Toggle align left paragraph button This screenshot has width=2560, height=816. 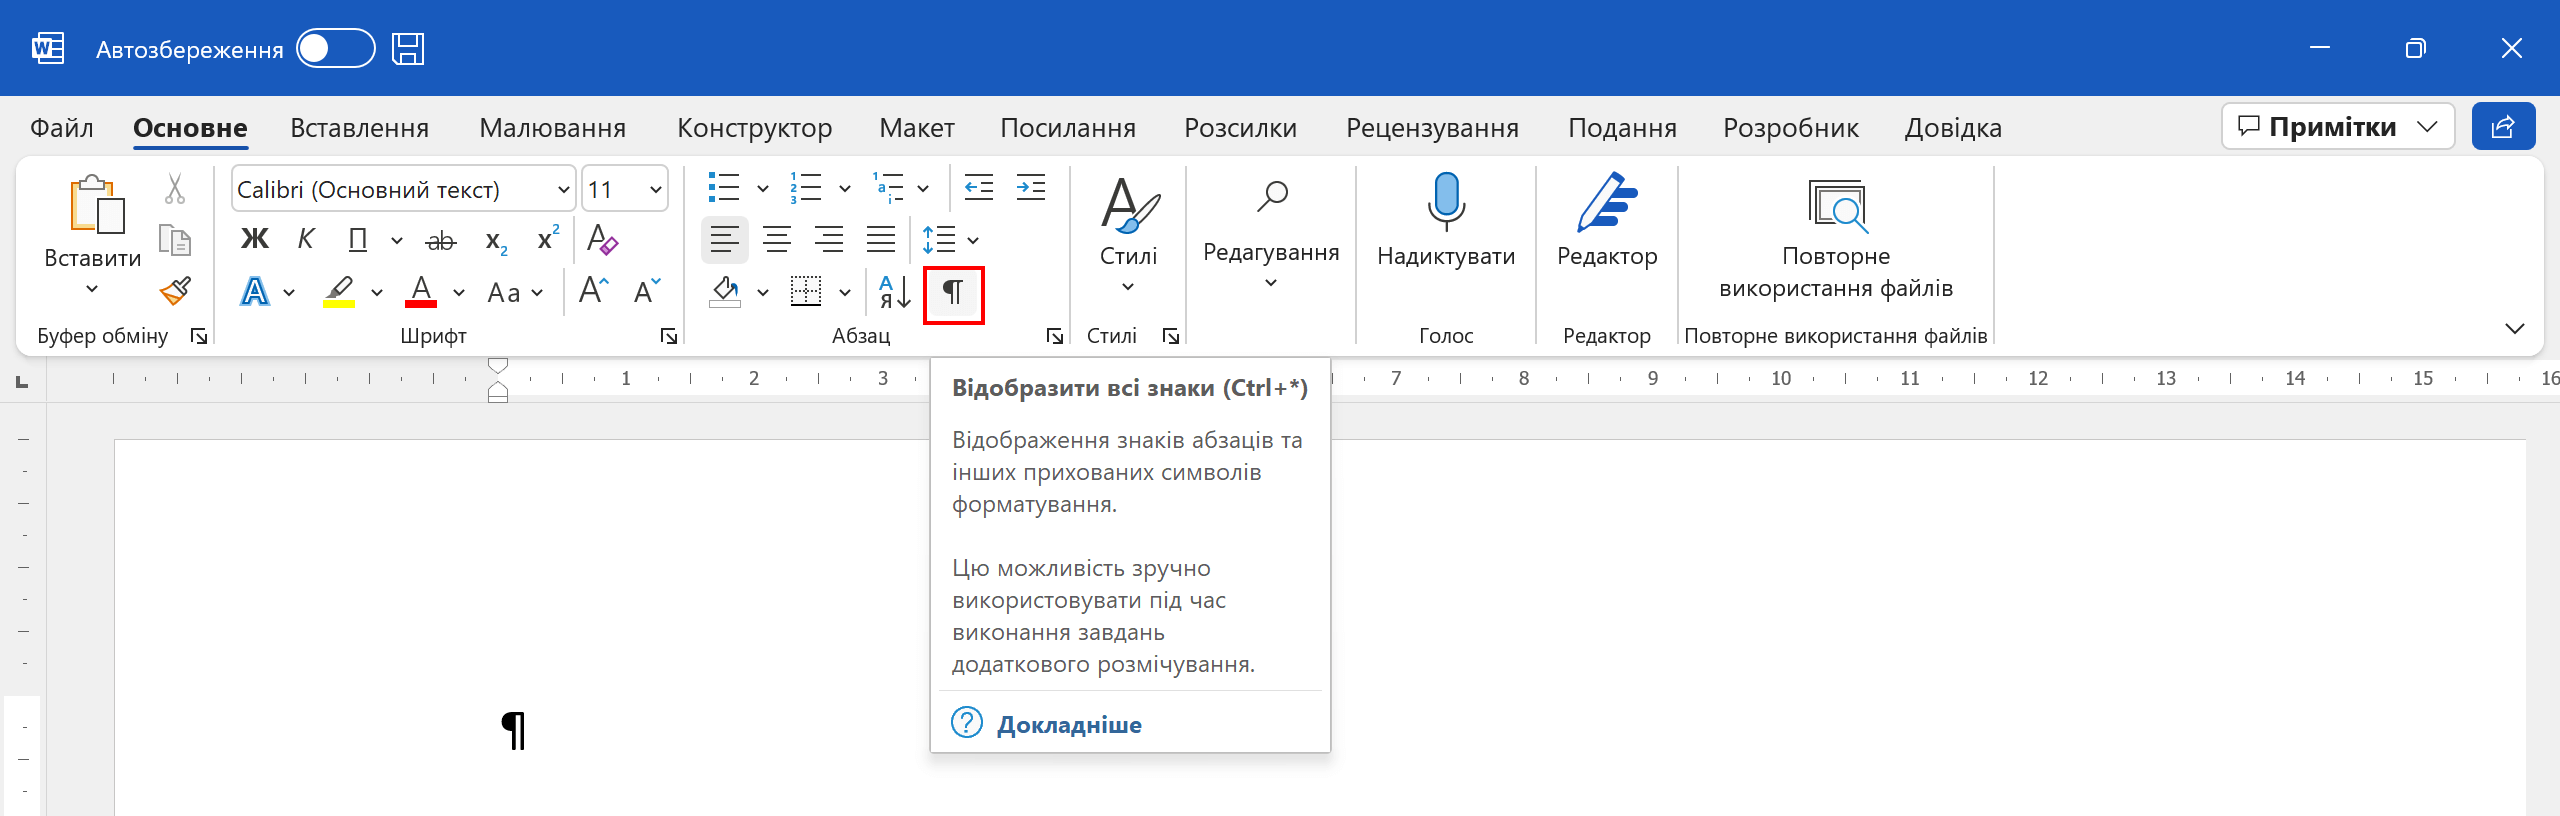click(x=724, y=239)
